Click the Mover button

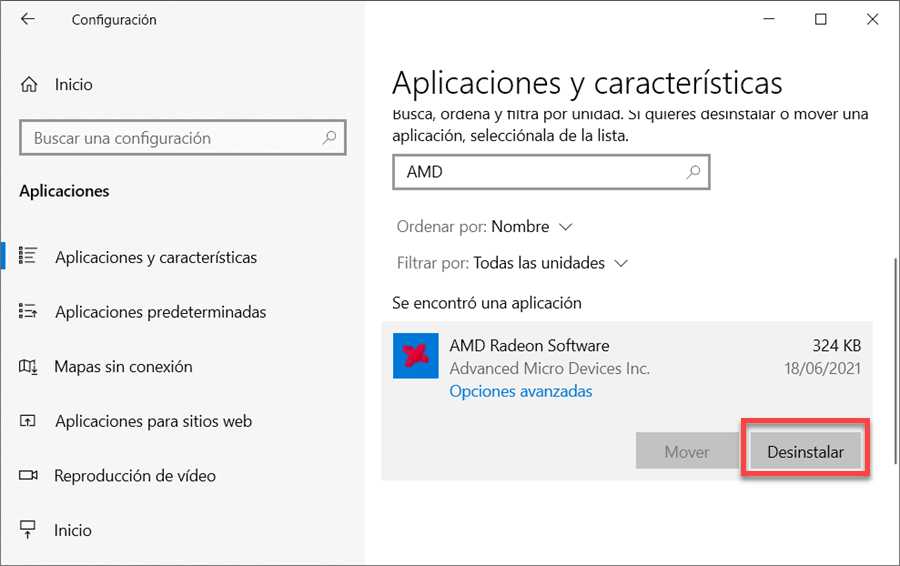pos(686,452)
